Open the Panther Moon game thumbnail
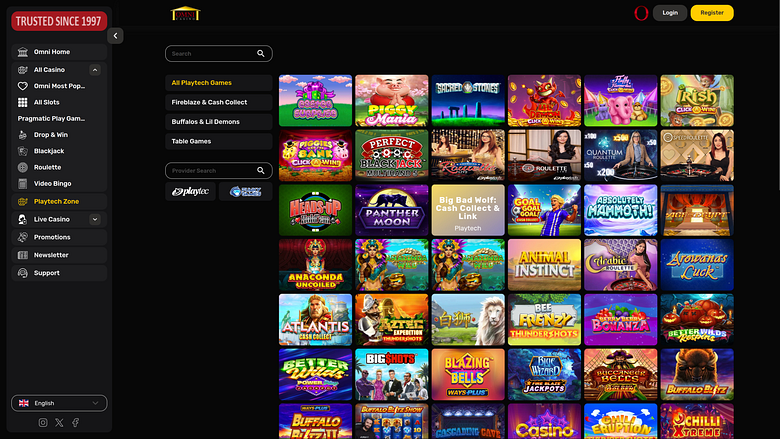 pyautogui.click(x=391, y=210)
